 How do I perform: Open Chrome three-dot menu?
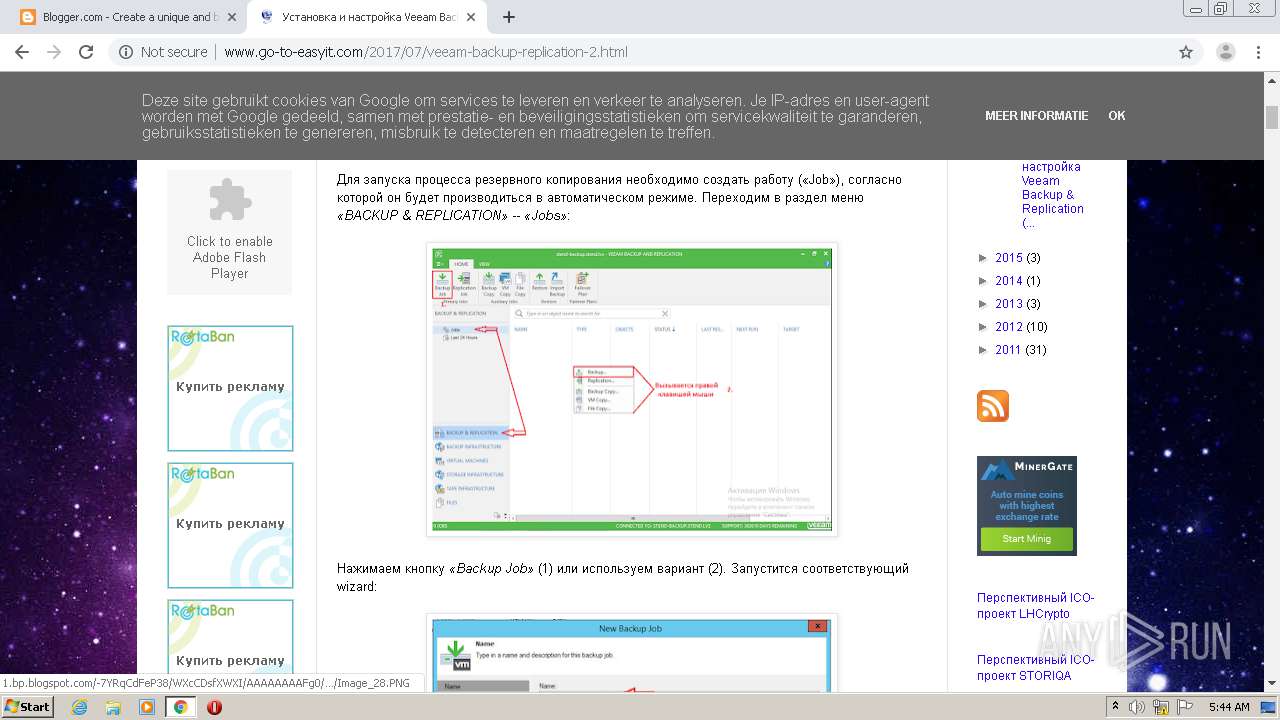tap(1258, 52)
